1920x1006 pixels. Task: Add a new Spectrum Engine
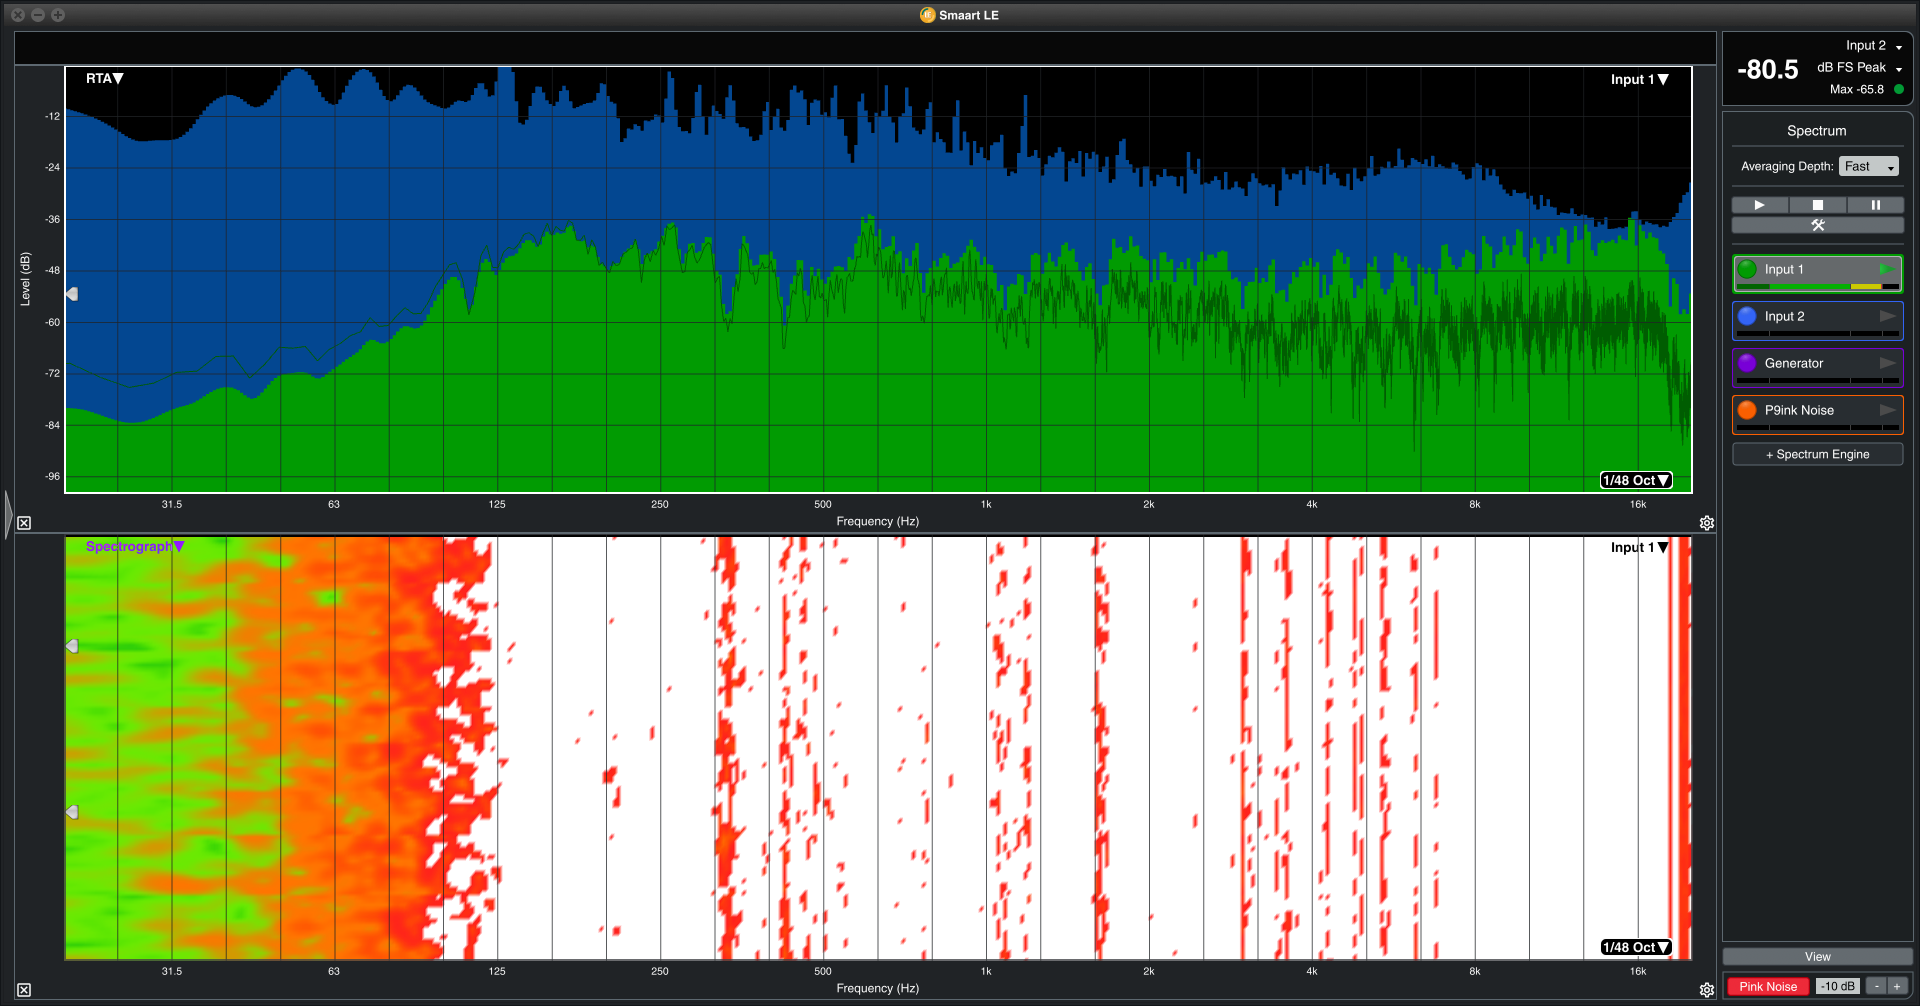[x=1818, y=454]
